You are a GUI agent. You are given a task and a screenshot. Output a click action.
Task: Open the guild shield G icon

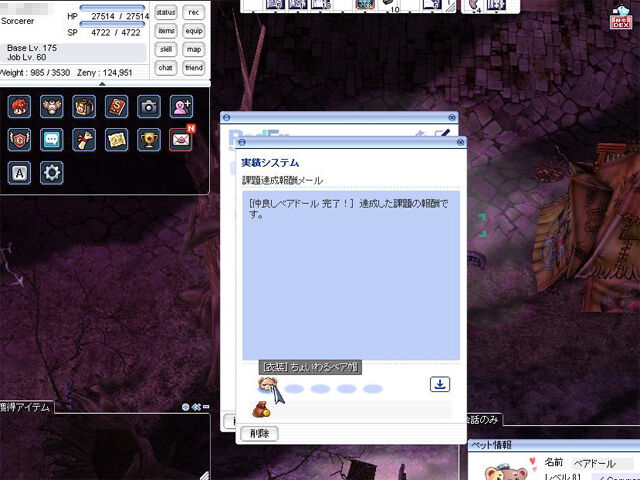coord(19,140)
